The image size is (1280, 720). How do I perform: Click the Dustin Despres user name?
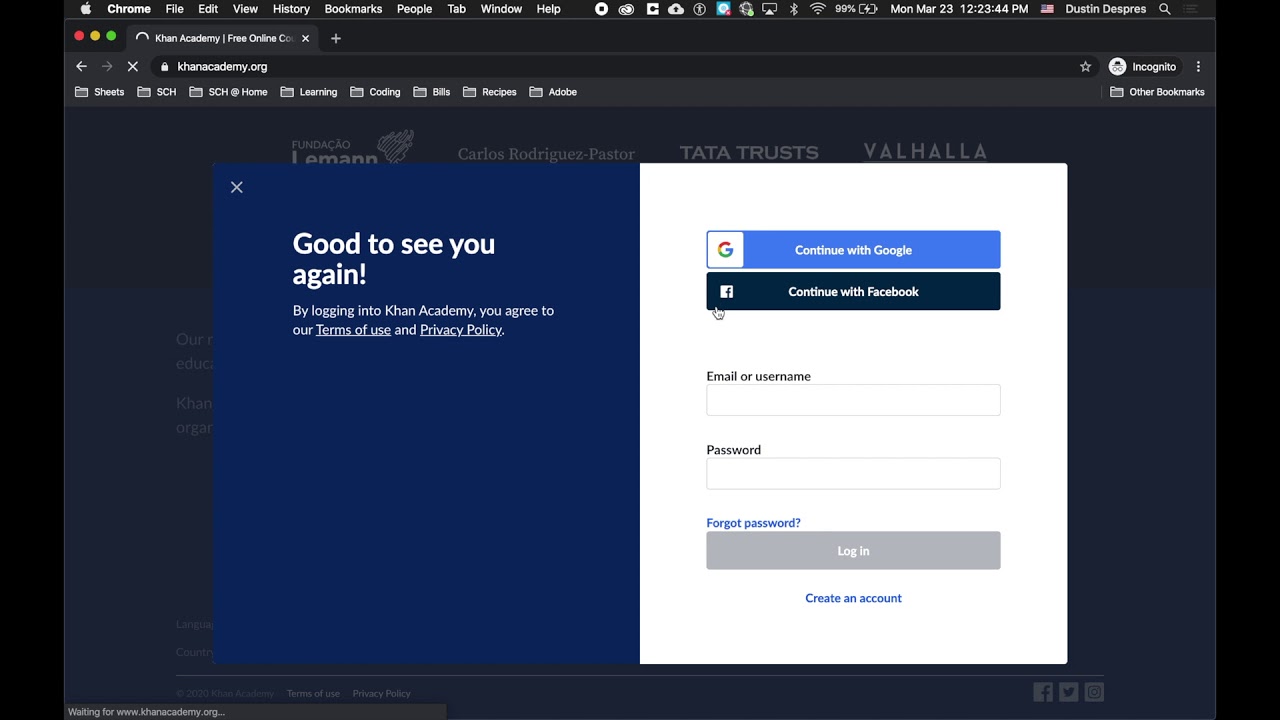[x=1106, y=9]
